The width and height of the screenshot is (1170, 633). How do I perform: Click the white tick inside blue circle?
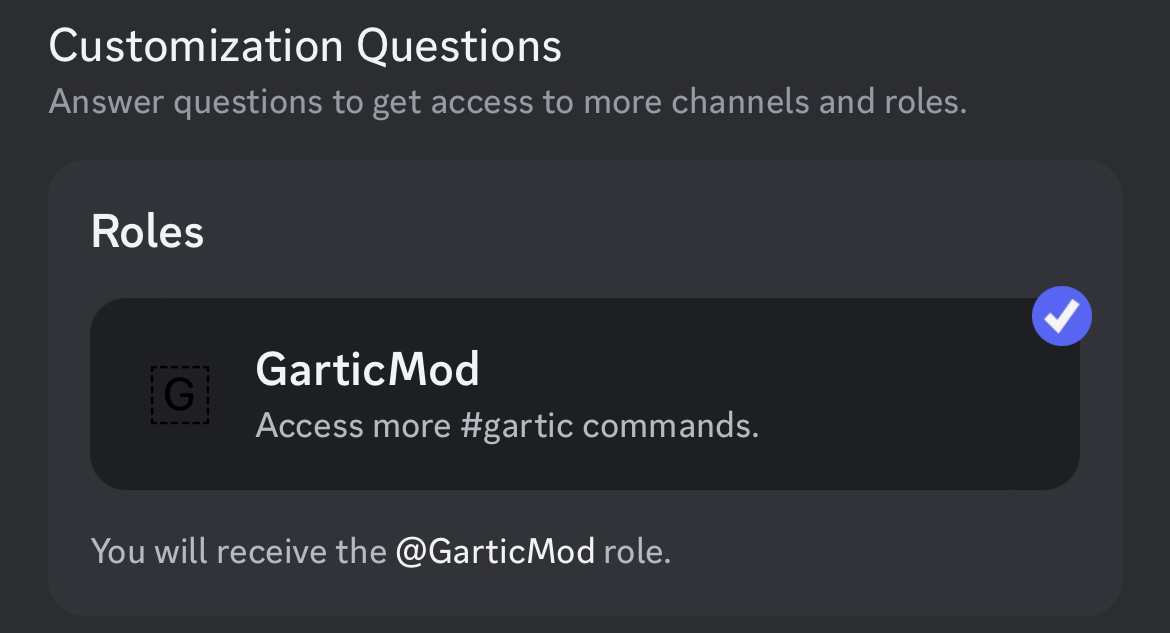(1061, 316)
